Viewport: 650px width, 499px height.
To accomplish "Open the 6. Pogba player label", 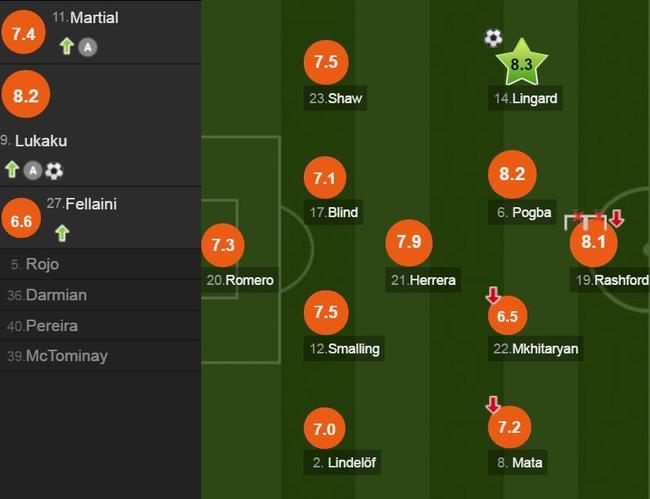I will pyautogui.click(x=522, y=213).
